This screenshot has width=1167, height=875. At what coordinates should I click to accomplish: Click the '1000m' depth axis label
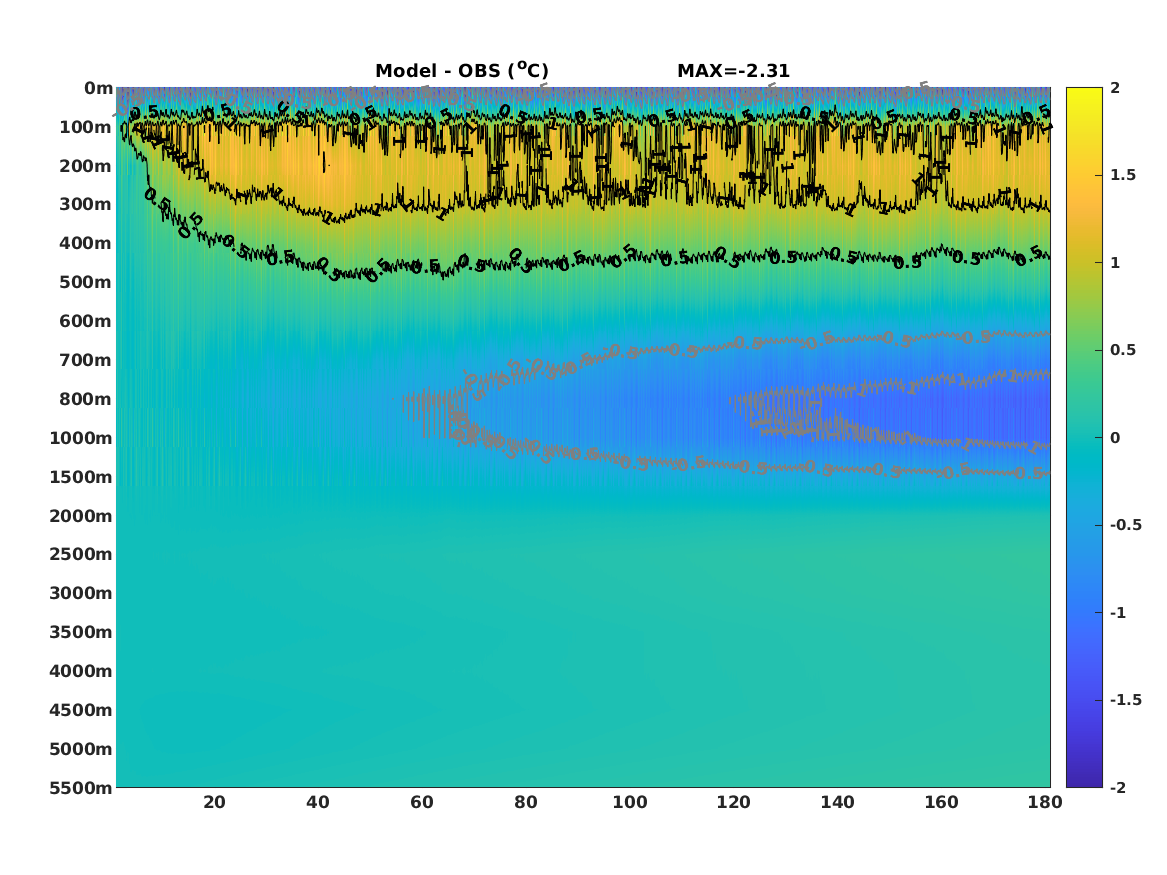(81, 438)
